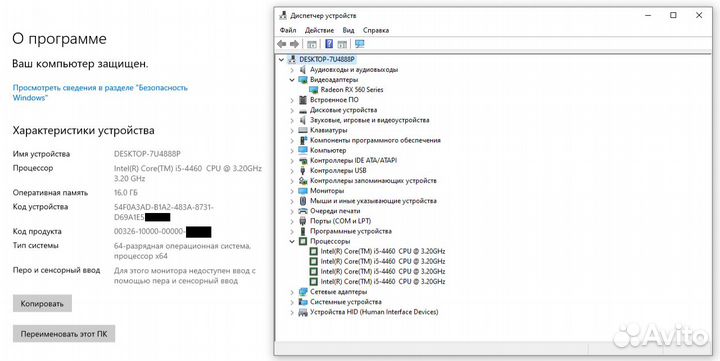Expand the Программные устройства chevron

tap(292, 231)
